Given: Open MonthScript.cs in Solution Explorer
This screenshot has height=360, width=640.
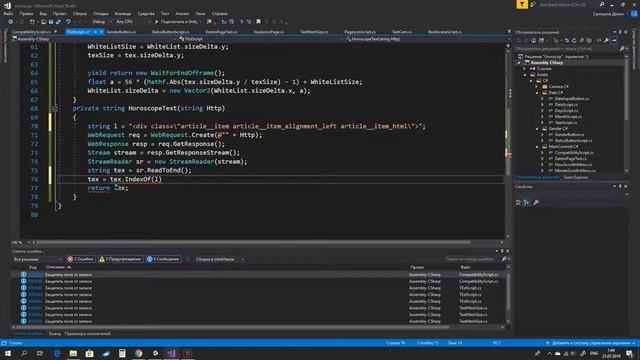Looking at the screenshot, I should tap(568, 116).
